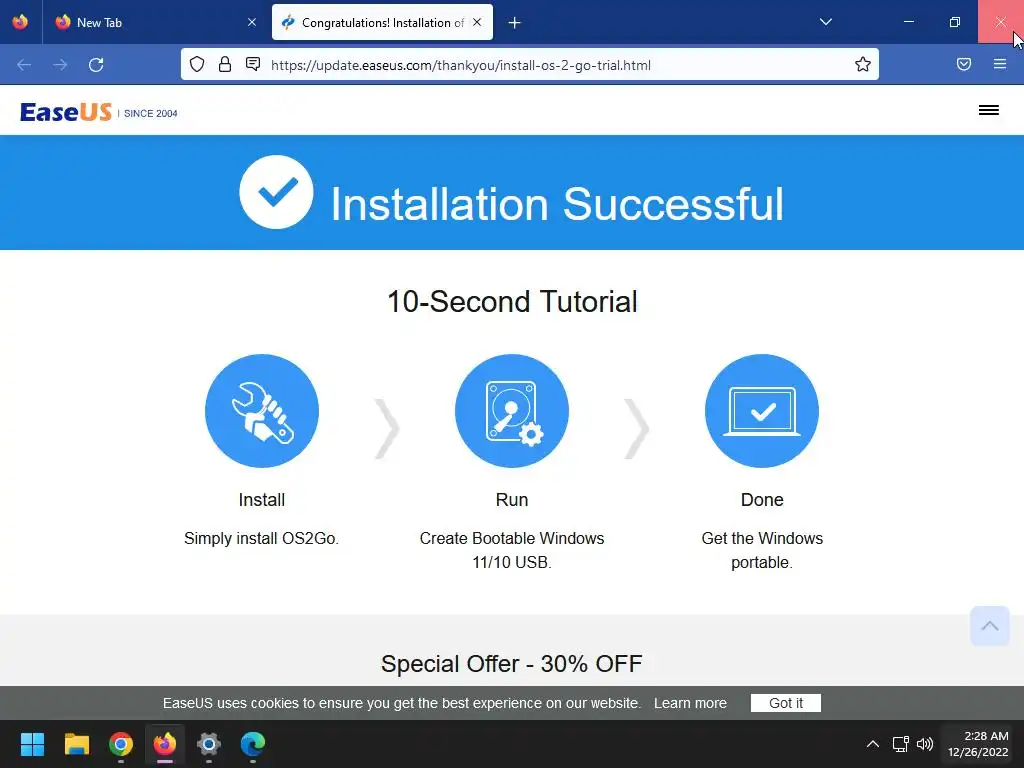The image size is (1024, 768).
Task: Open Google Chrome from taskbar
Action: coord(121,744)
